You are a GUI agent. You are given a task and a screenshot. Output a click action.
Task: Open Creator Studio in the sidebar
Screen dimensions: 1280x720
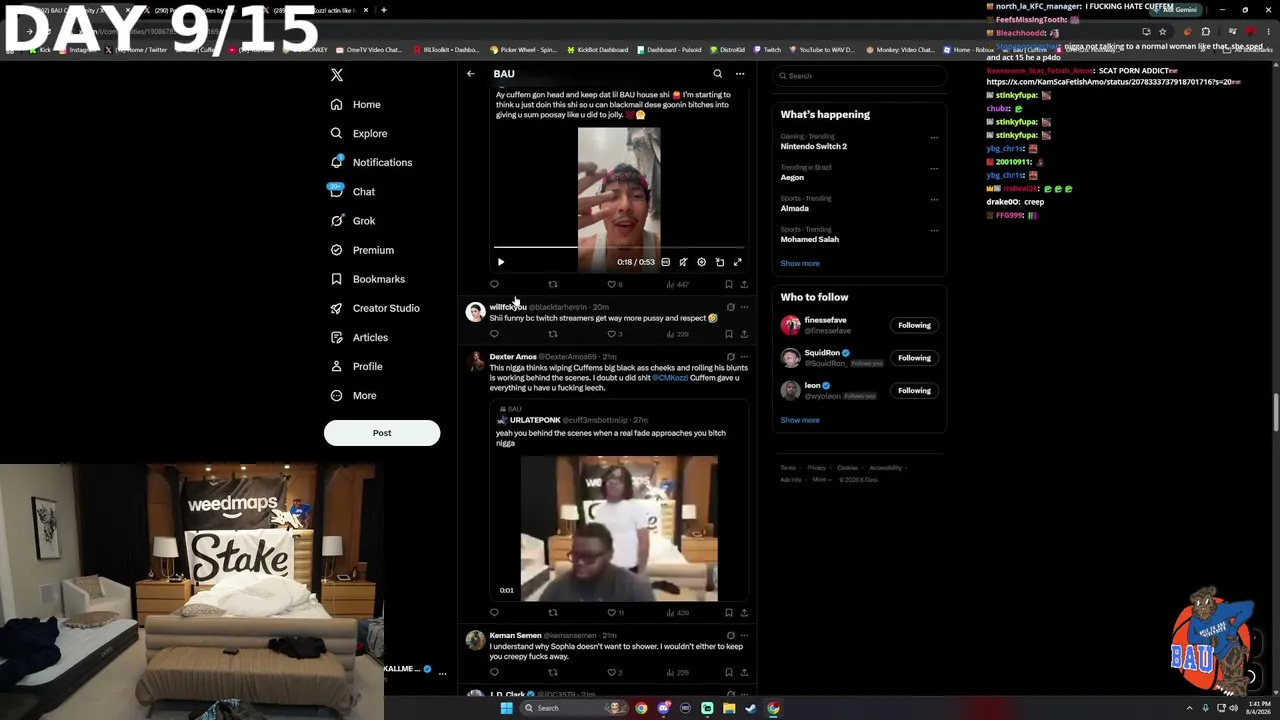[374, 308]
